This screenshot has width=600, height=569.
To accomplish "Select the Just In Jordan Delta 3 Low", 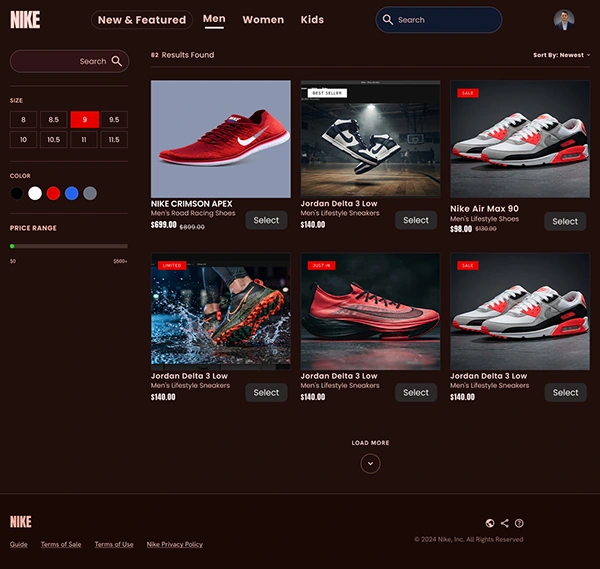I will pyautogui.click(x=416, y=393).
